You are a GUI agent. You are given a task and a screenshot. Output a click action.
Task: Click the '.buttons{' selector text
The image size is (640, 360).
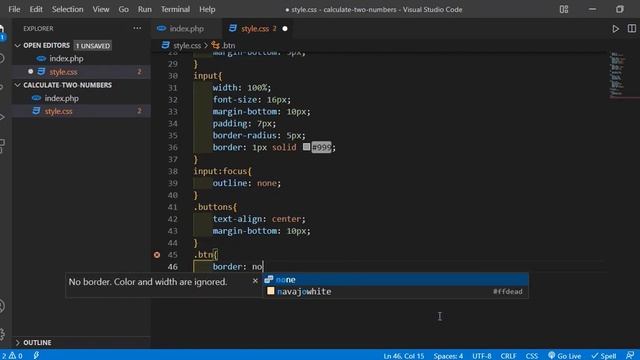[215, 207]
